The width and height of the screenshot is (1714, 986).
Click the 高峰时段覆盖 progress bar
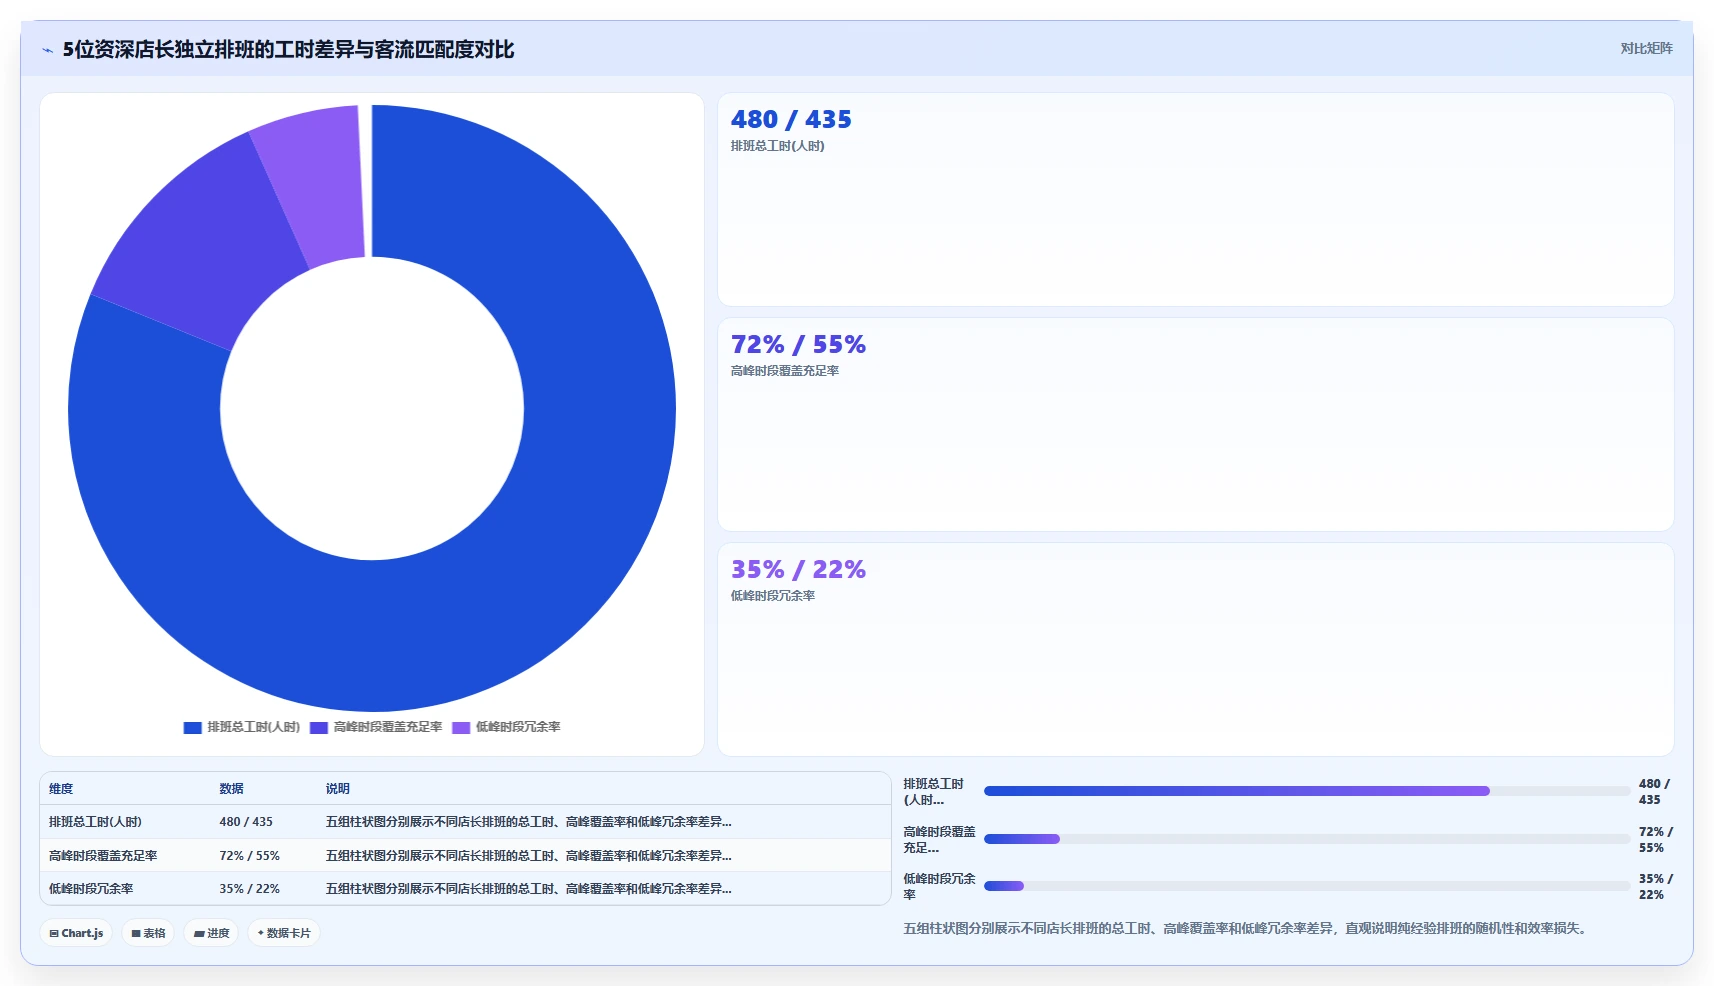[x=1307, y=839]
